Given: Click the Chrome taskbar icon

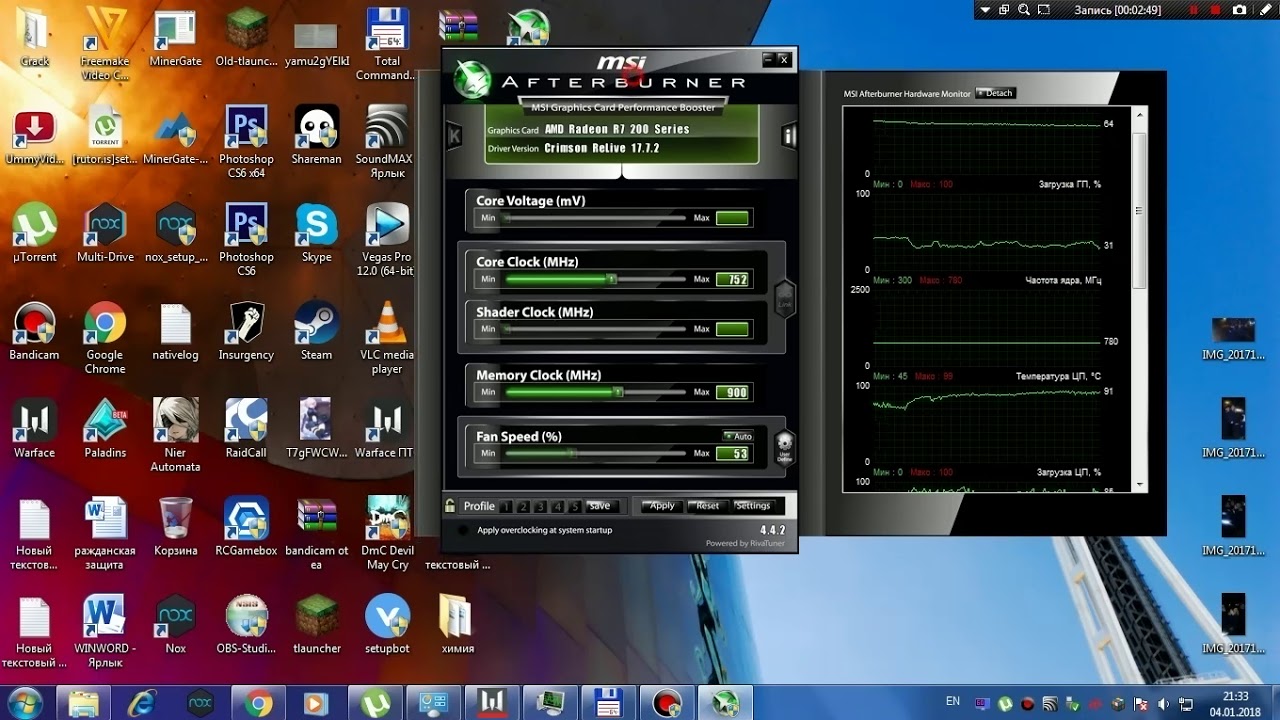Looking at the screenshot, I should pyautogui.click(x=259, y=703).
